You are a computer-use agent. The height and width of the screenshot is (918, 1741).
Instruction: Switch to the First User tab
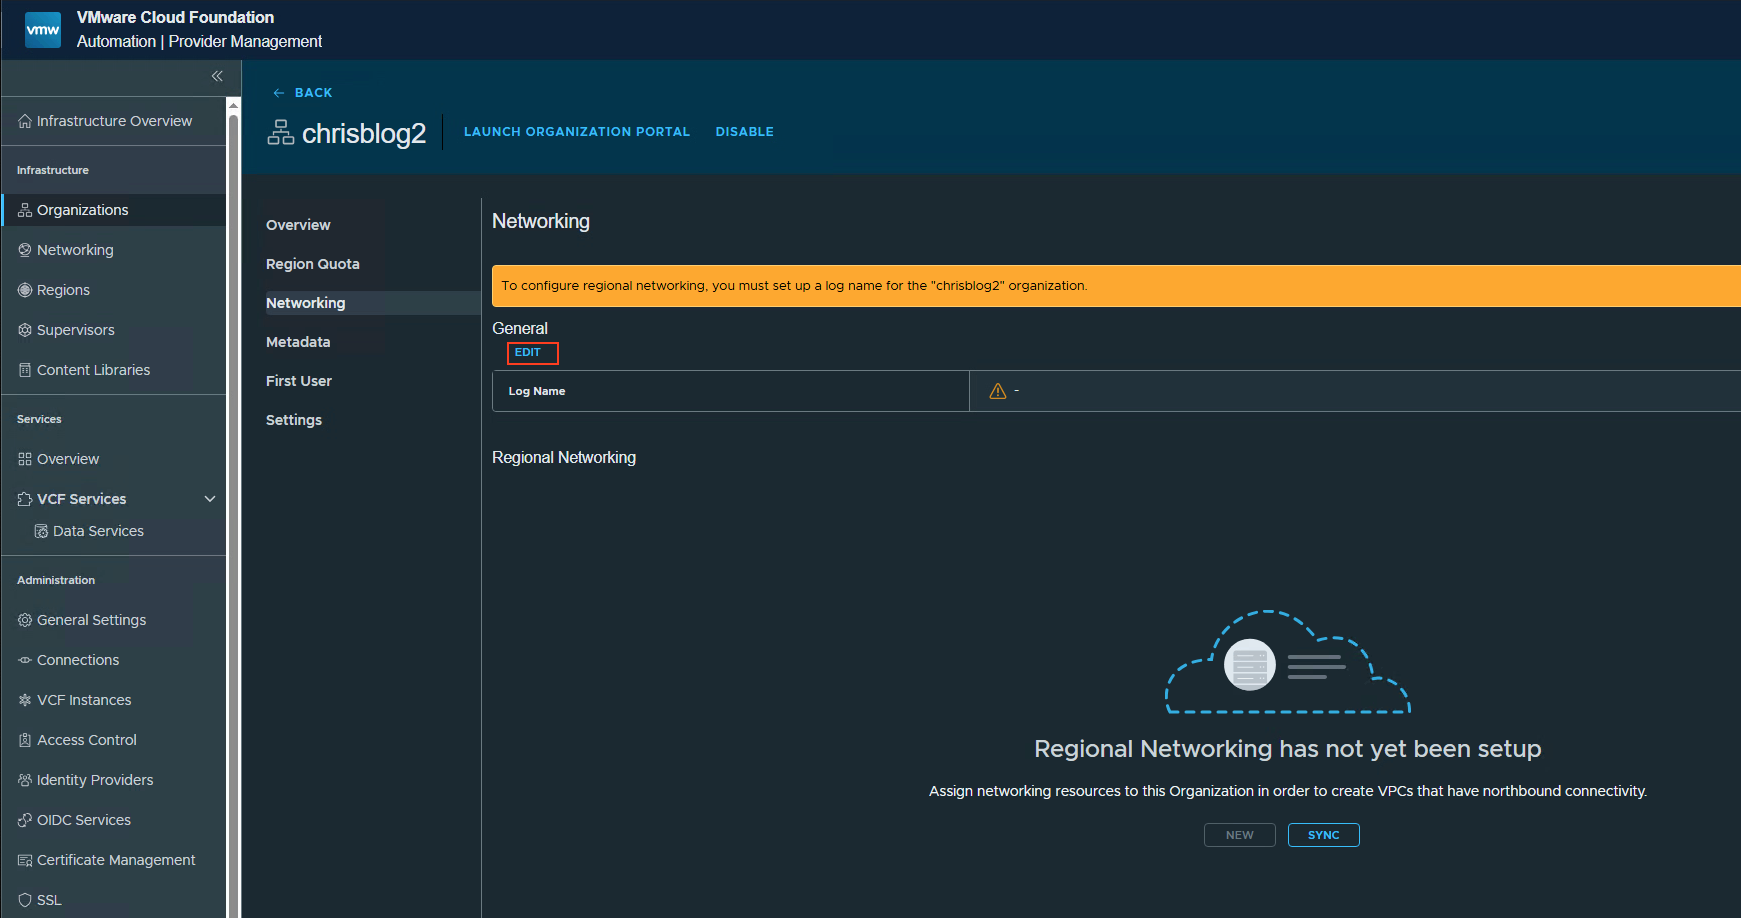pyautogui.click(x=299, y=381)
